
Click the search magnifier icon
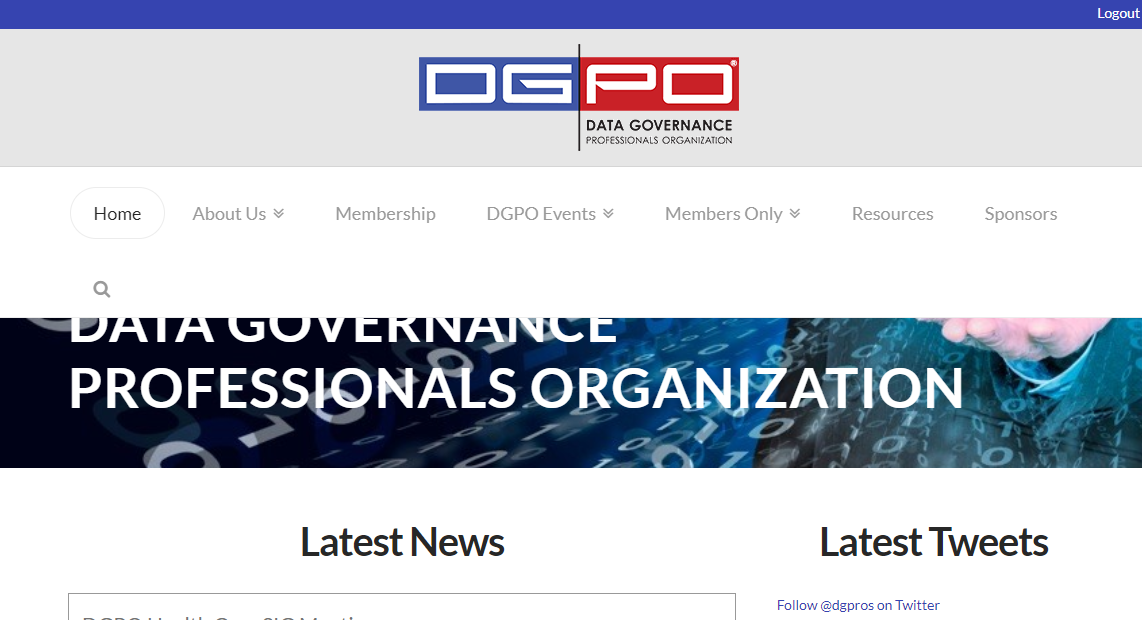point(102,289)
